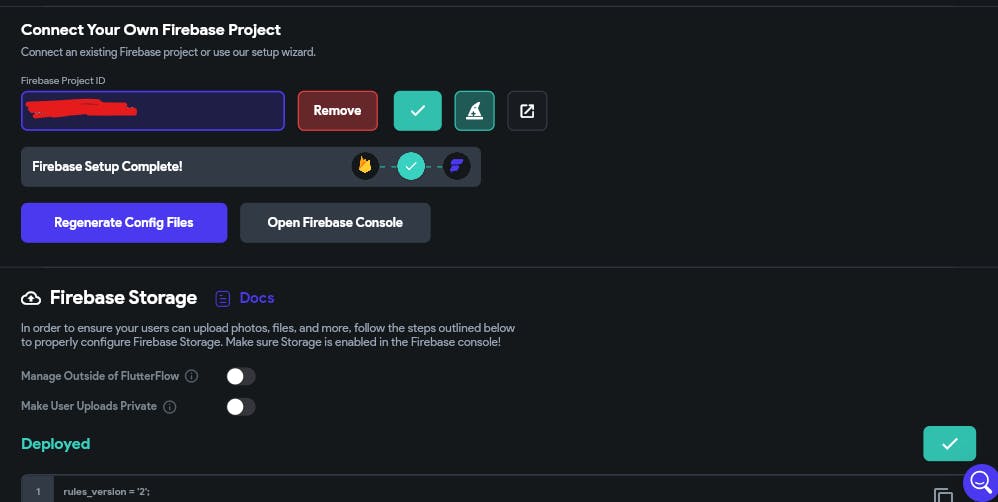Click the Firebase Setup Complete! text
The height and width of the screenshot is (502, 998).
point(107,167)
